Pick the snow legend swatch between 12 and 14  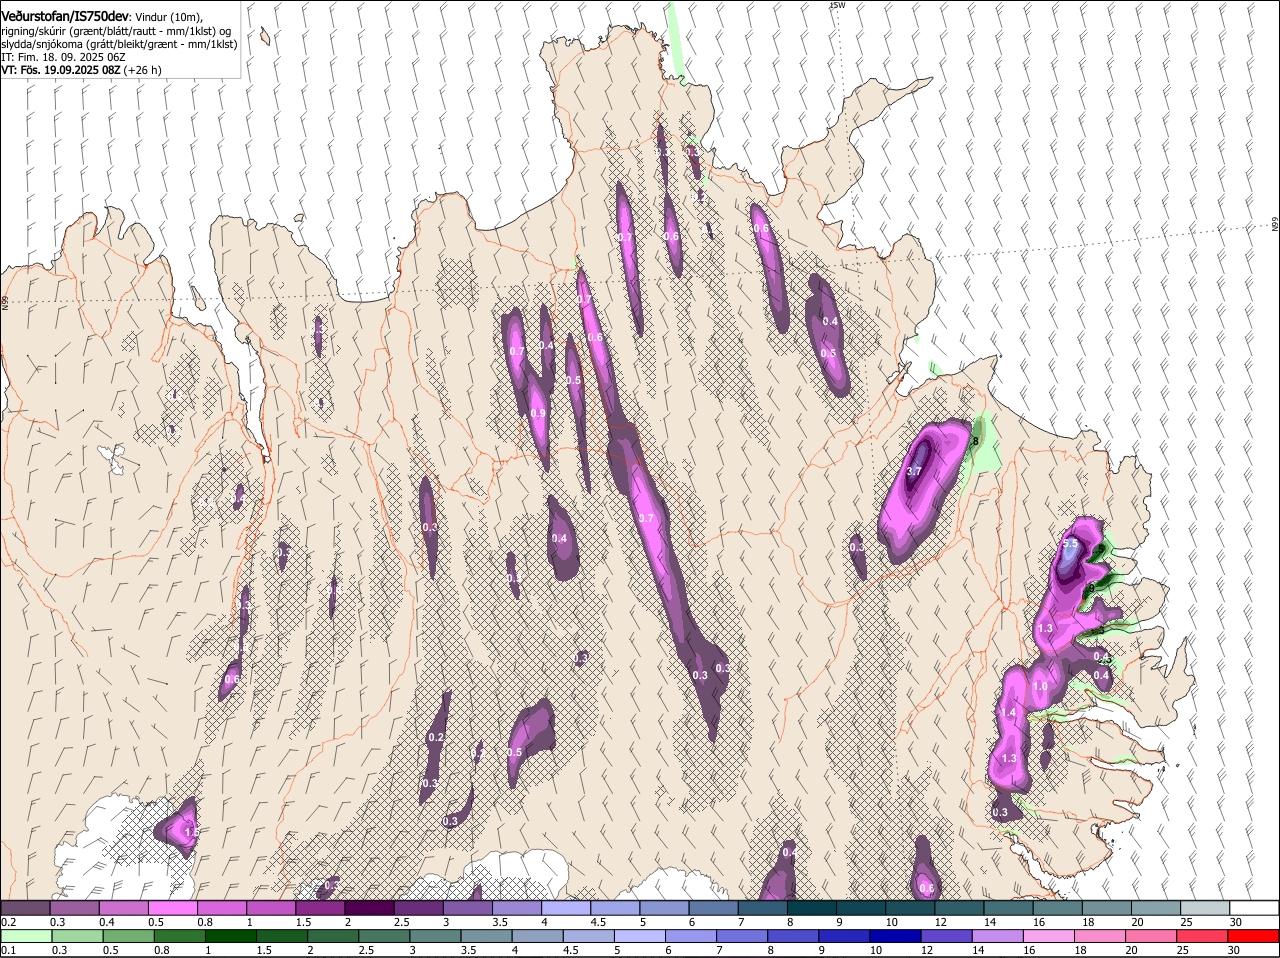pos(959,907)
